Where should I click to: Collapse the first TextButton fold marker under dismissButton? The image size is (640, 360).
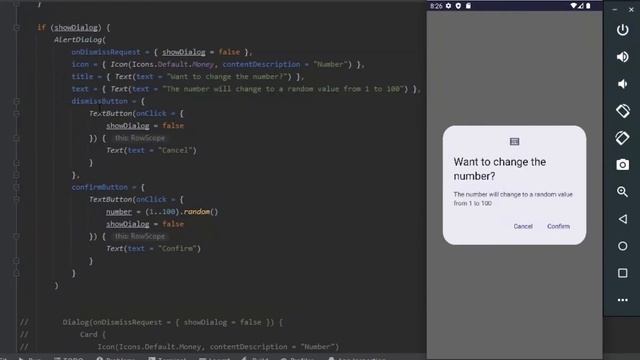[17, 113]
